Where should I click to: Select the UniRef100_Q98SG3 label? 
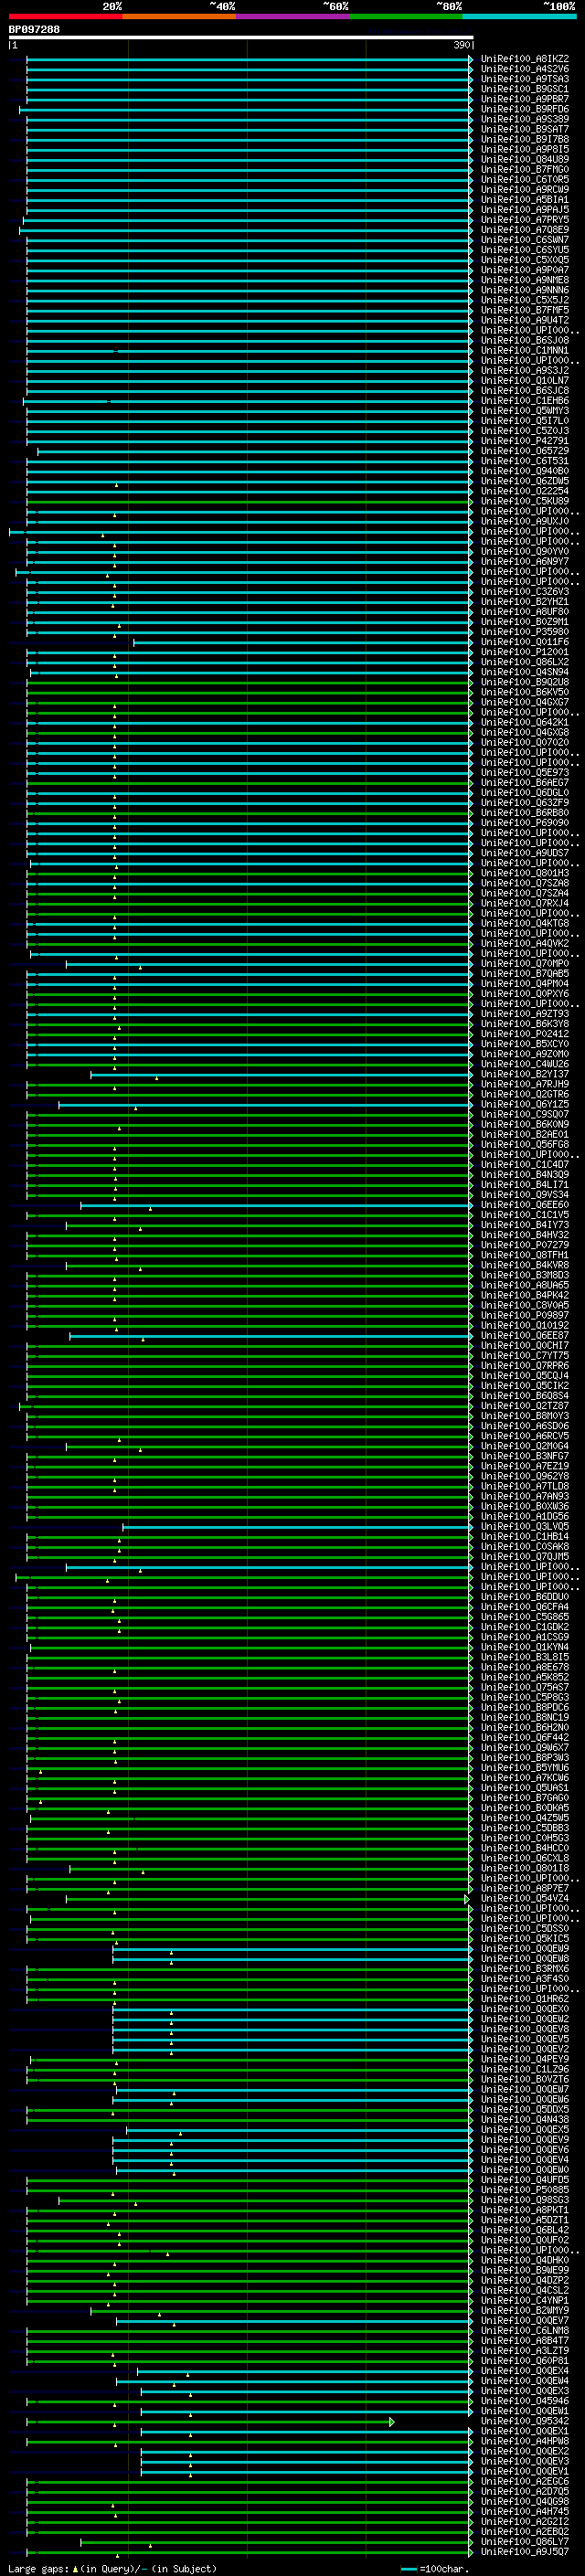tap(525, 2200)
